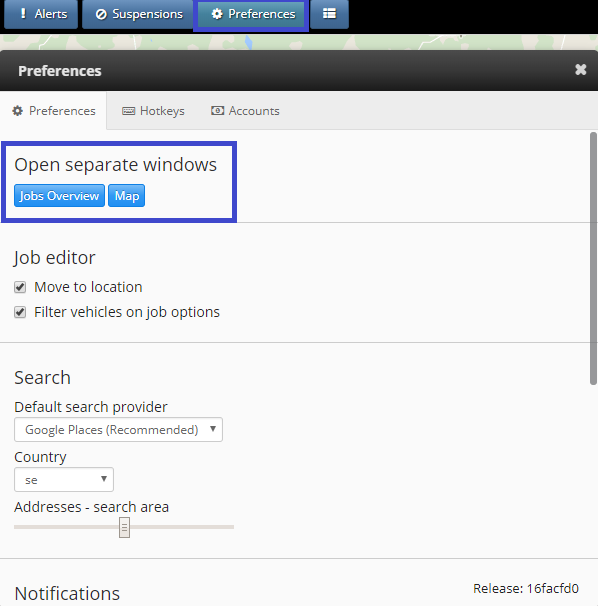Click the Open separate windows heading
This screenshot has width=598, height=606.
pos(116,165)
